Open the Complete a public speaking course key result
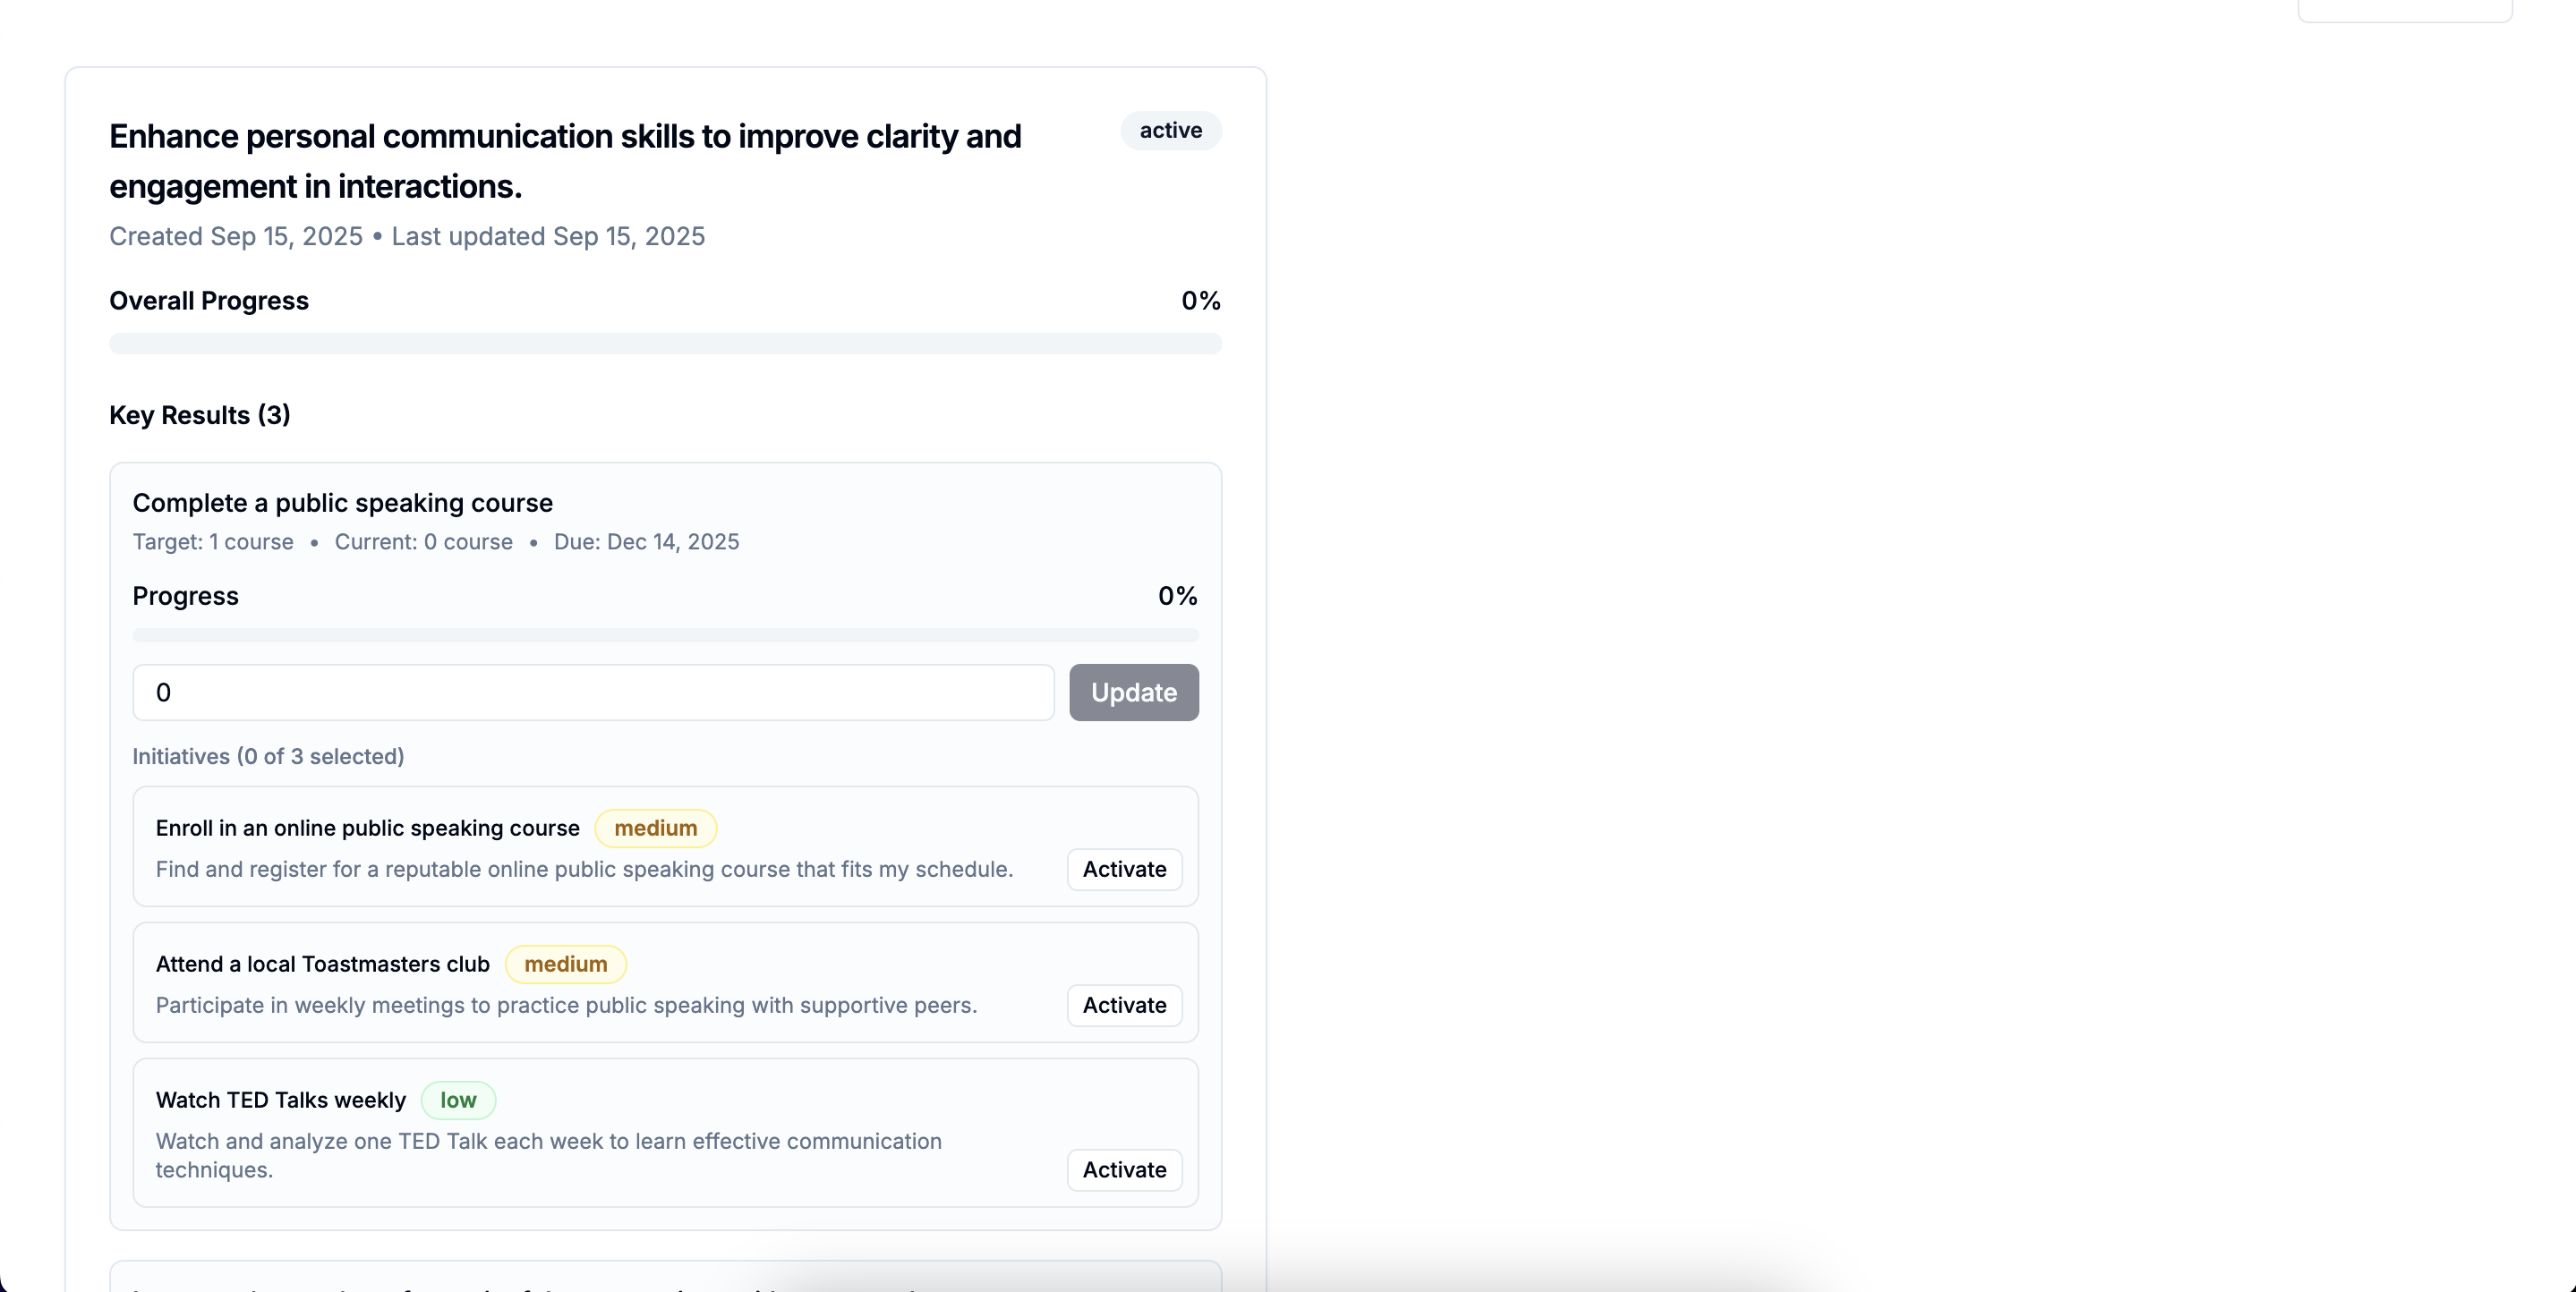Image resolution: width=2576 pixels, height=1292 pixels. (x=342, y=503)
